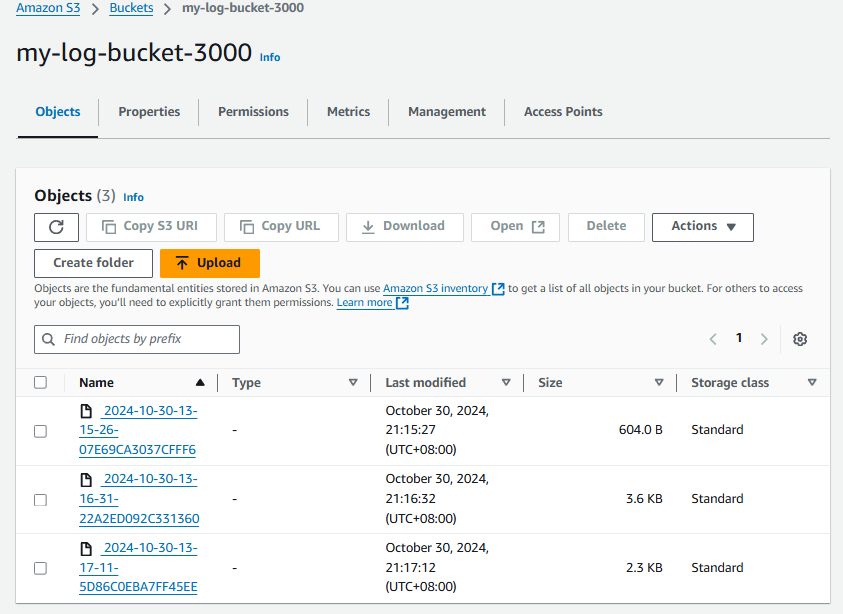Toggle the Name column sort arrow
The height and width of the screenshot is (614, 843).
click(x=199, y=382)
